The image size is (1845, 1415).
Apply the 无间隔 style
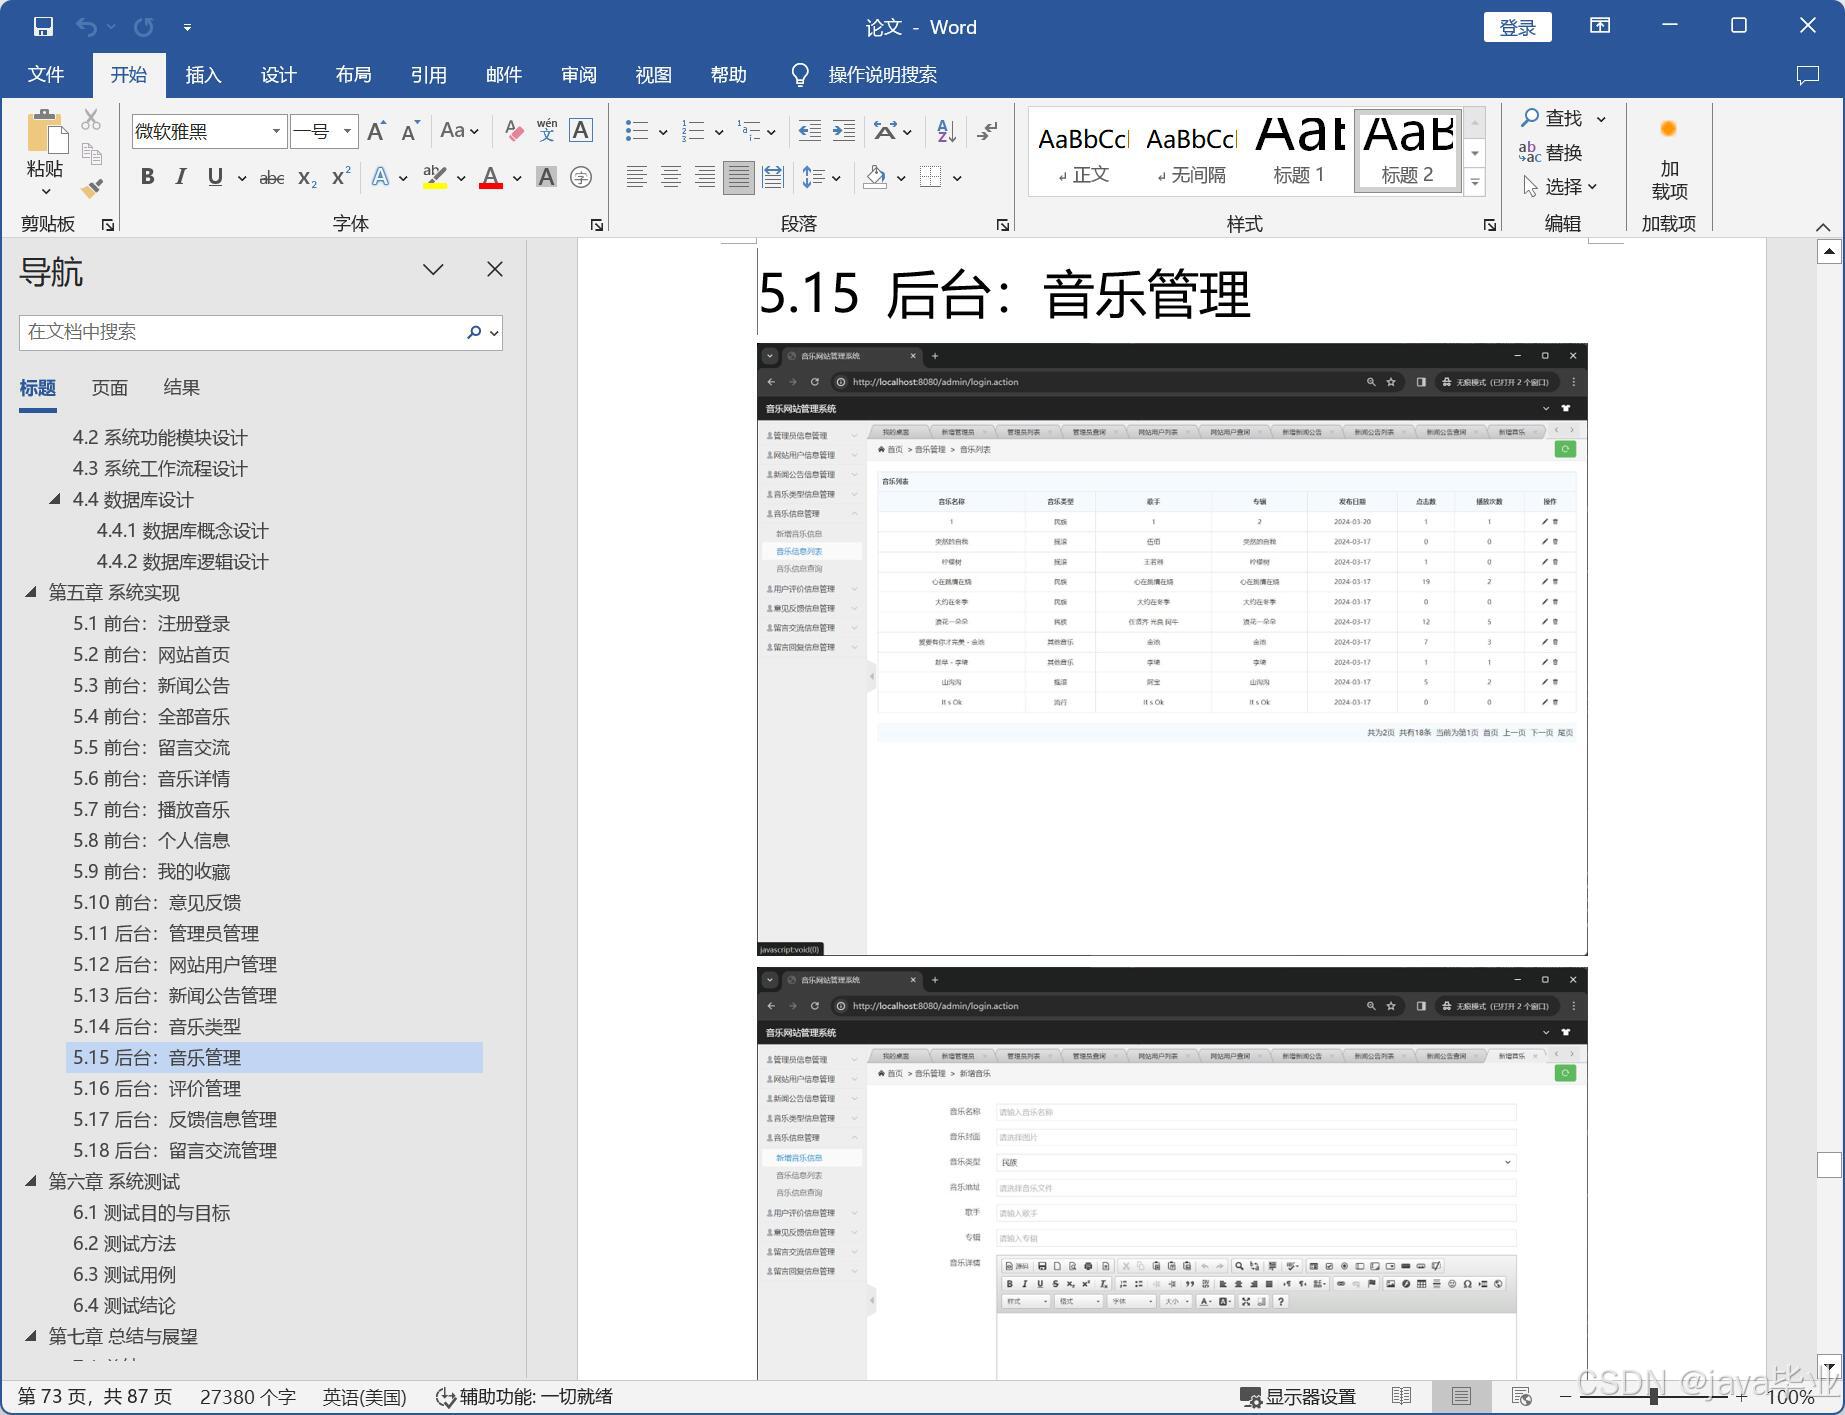click(1191, 151)
